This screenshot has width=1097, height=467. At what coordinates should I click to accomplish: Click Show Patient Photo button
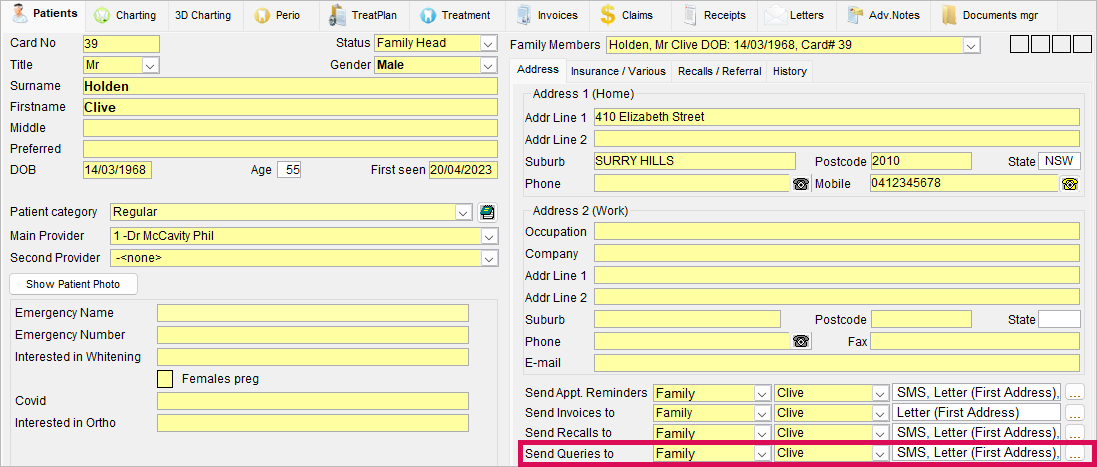click(x=73, y=285)
